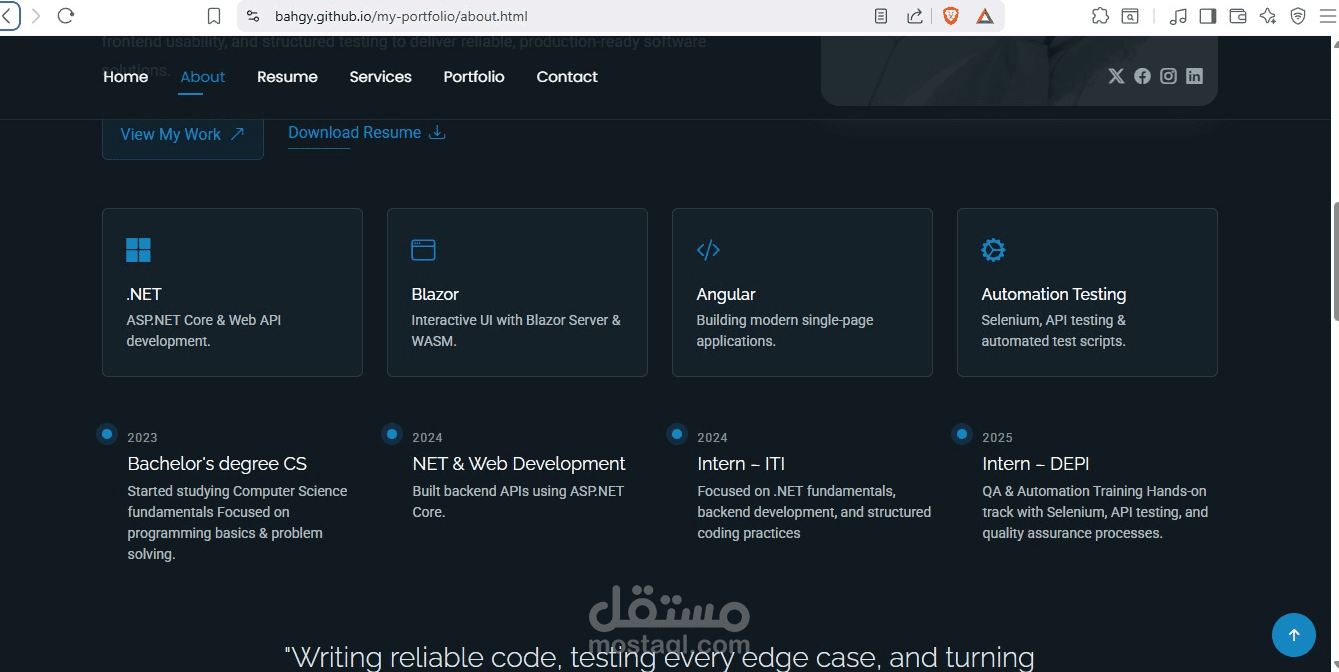
Task: Click the Brave Rewards triangle icon
Action: [x=985, y=16]
